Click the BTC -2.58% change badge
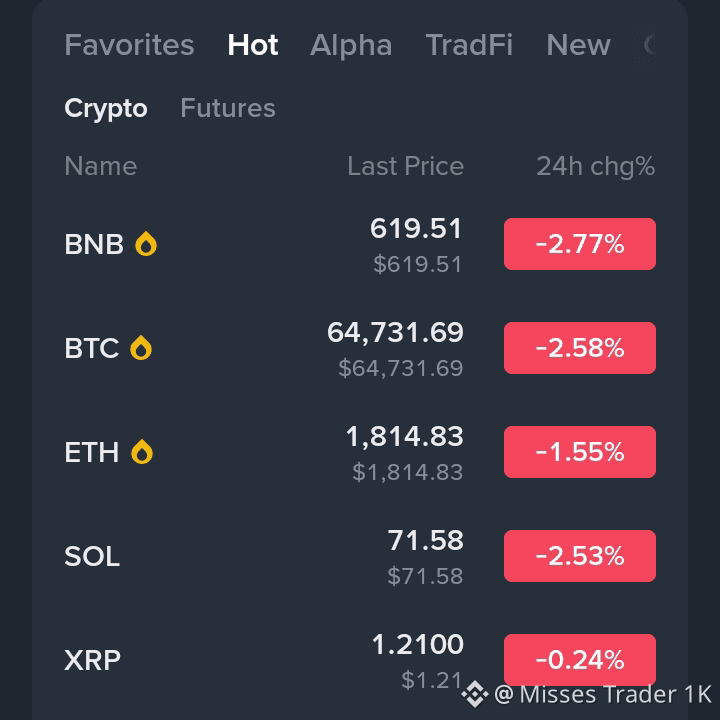This screenshot has width=720, height=720. 579,348
